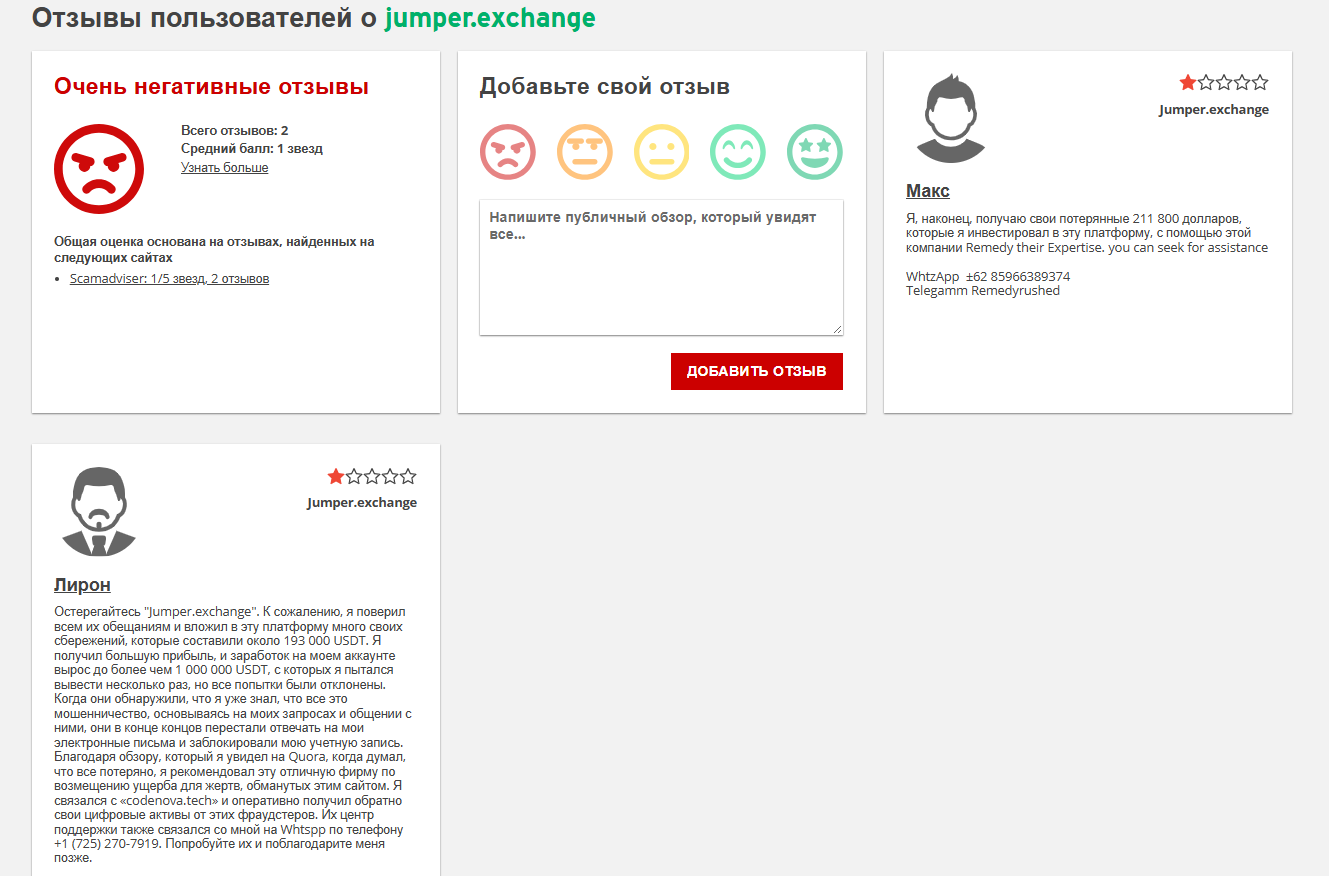Click the Общая оценка основана на отзывах text
The image size is (1329, 876).
214,249
